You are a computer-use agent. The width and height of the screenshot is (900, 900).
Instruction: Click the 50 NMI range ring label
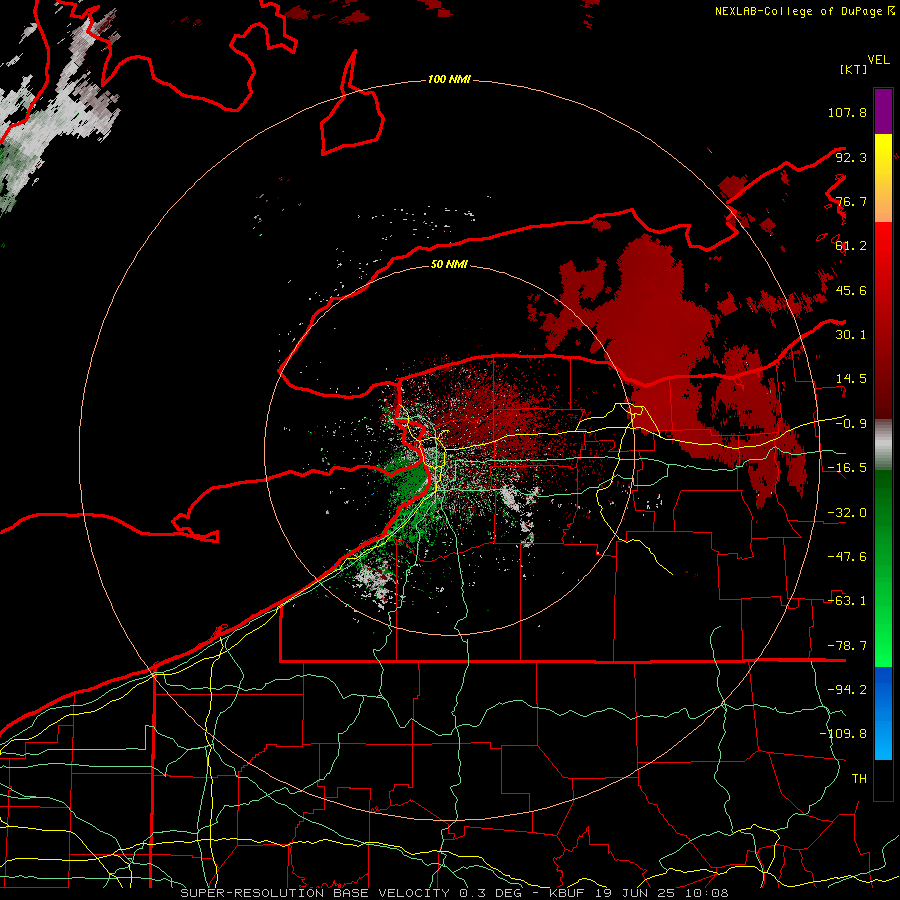pyautogui.click(x=449, y=265)
